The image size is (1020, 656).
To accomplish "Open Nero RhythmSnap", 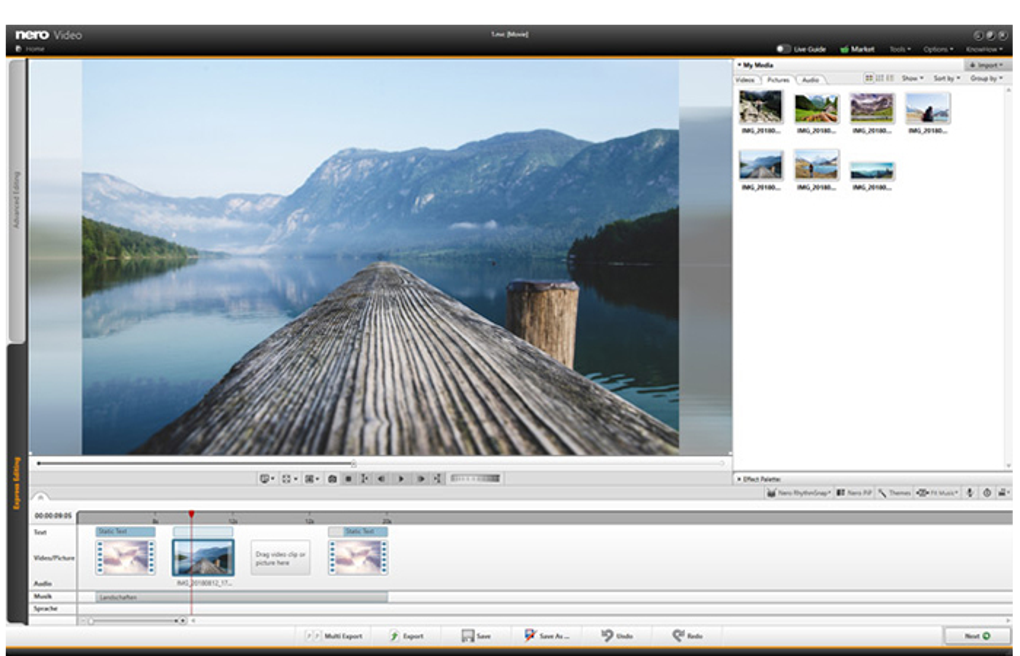I will [798, 493].
